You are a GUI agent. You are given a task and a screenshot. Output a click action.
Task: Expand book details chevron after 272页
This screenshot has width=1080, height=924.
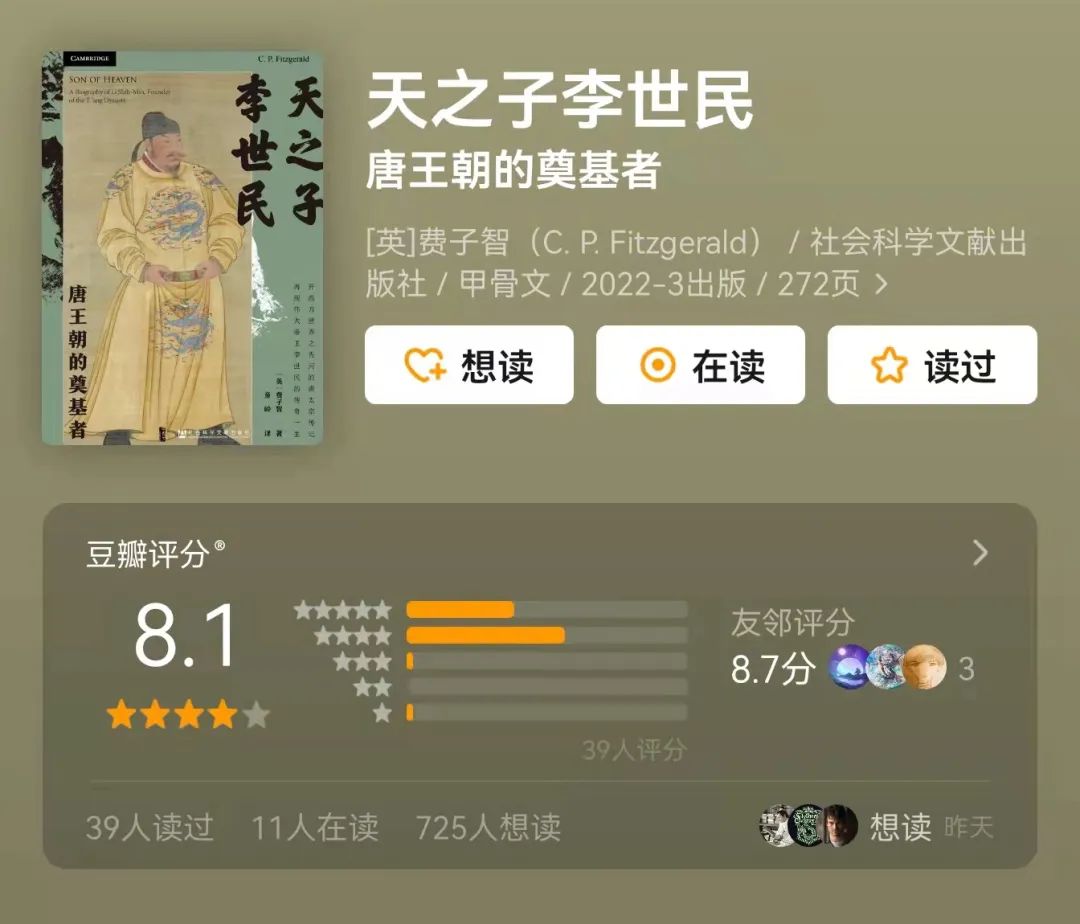click(881, 284)
